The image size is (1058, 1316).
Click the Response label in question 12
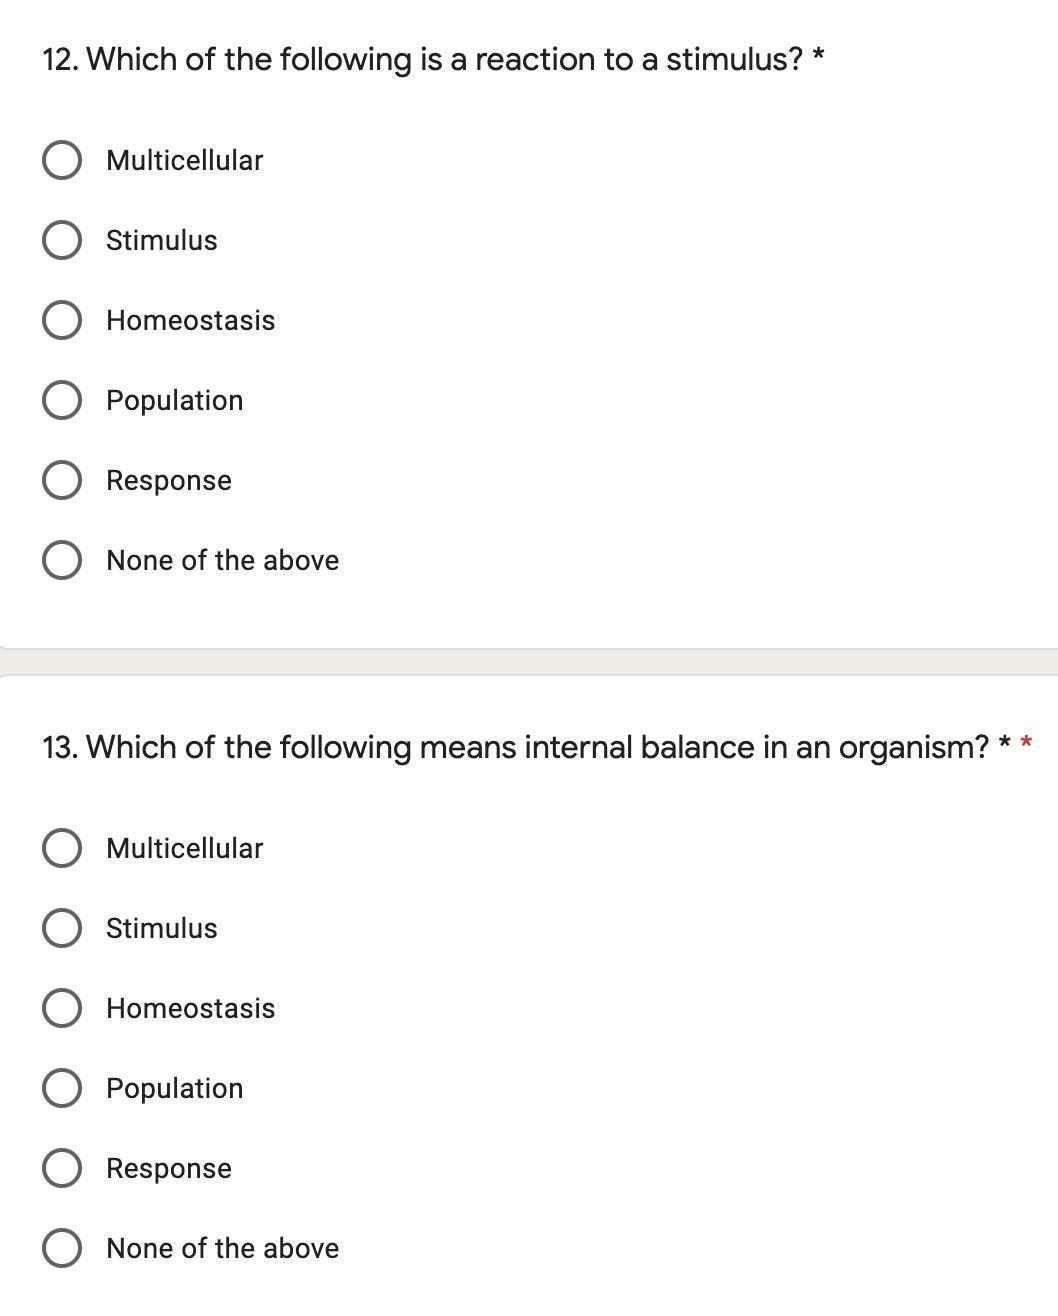pyautogui.click(x=168, y=480)
